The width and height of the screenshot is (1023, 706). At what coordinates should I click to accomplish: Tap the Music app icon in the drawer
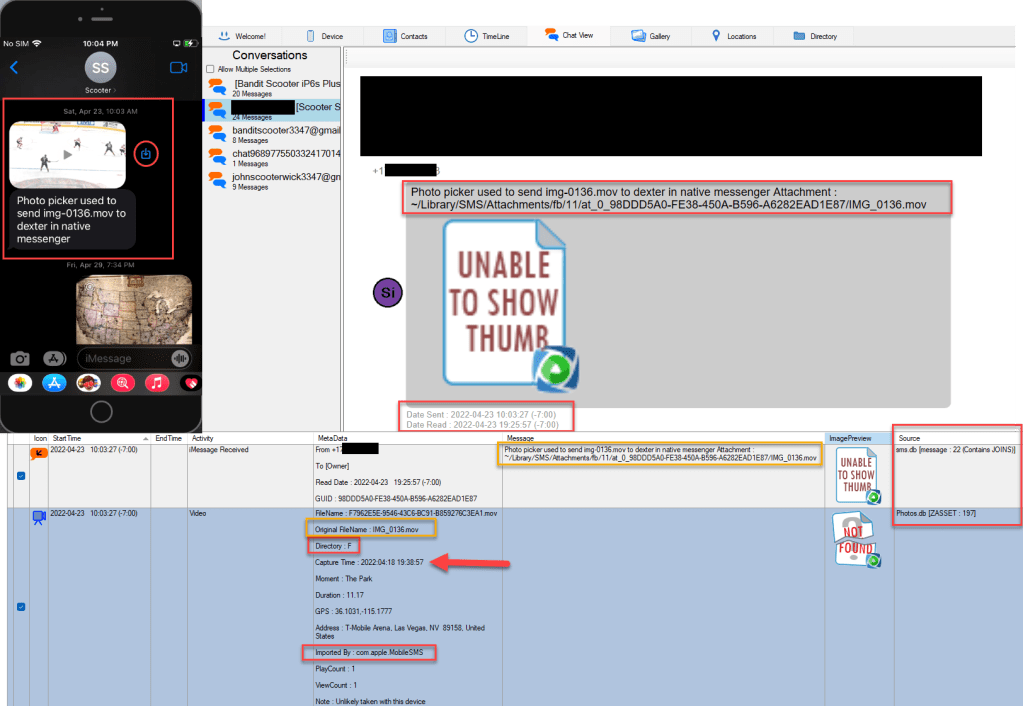[x=157, y=382]
